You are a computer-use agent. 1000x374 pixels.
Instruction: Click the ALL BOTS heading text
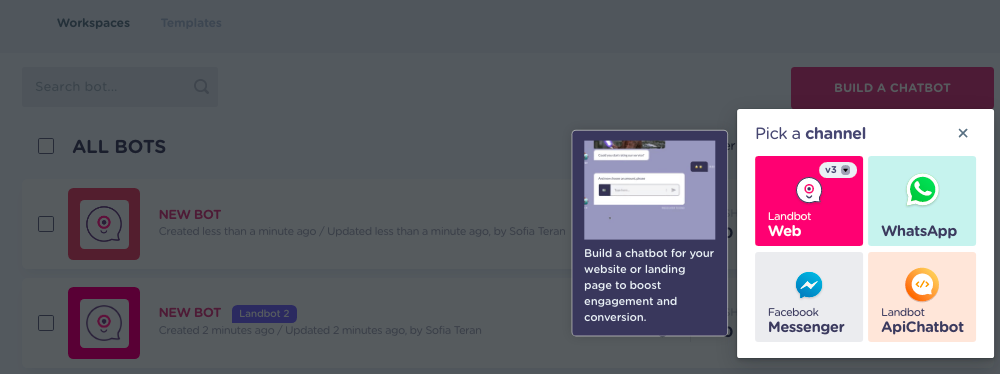coord(119,147)
